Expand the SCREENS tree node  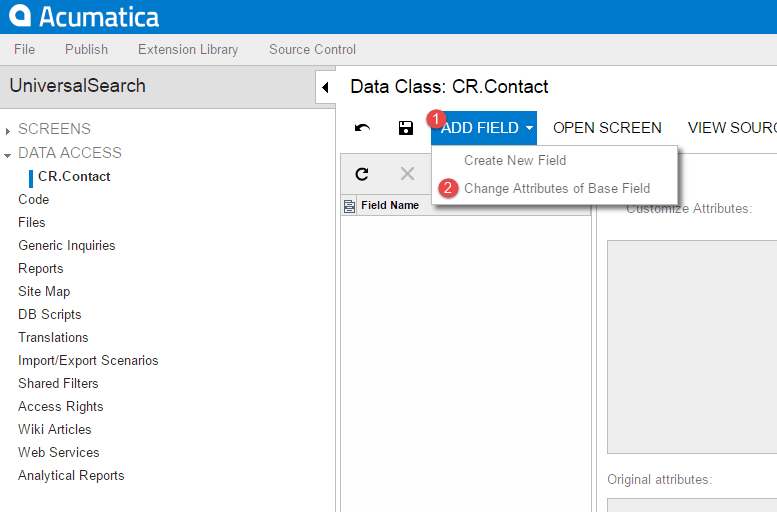pos(7,131)
